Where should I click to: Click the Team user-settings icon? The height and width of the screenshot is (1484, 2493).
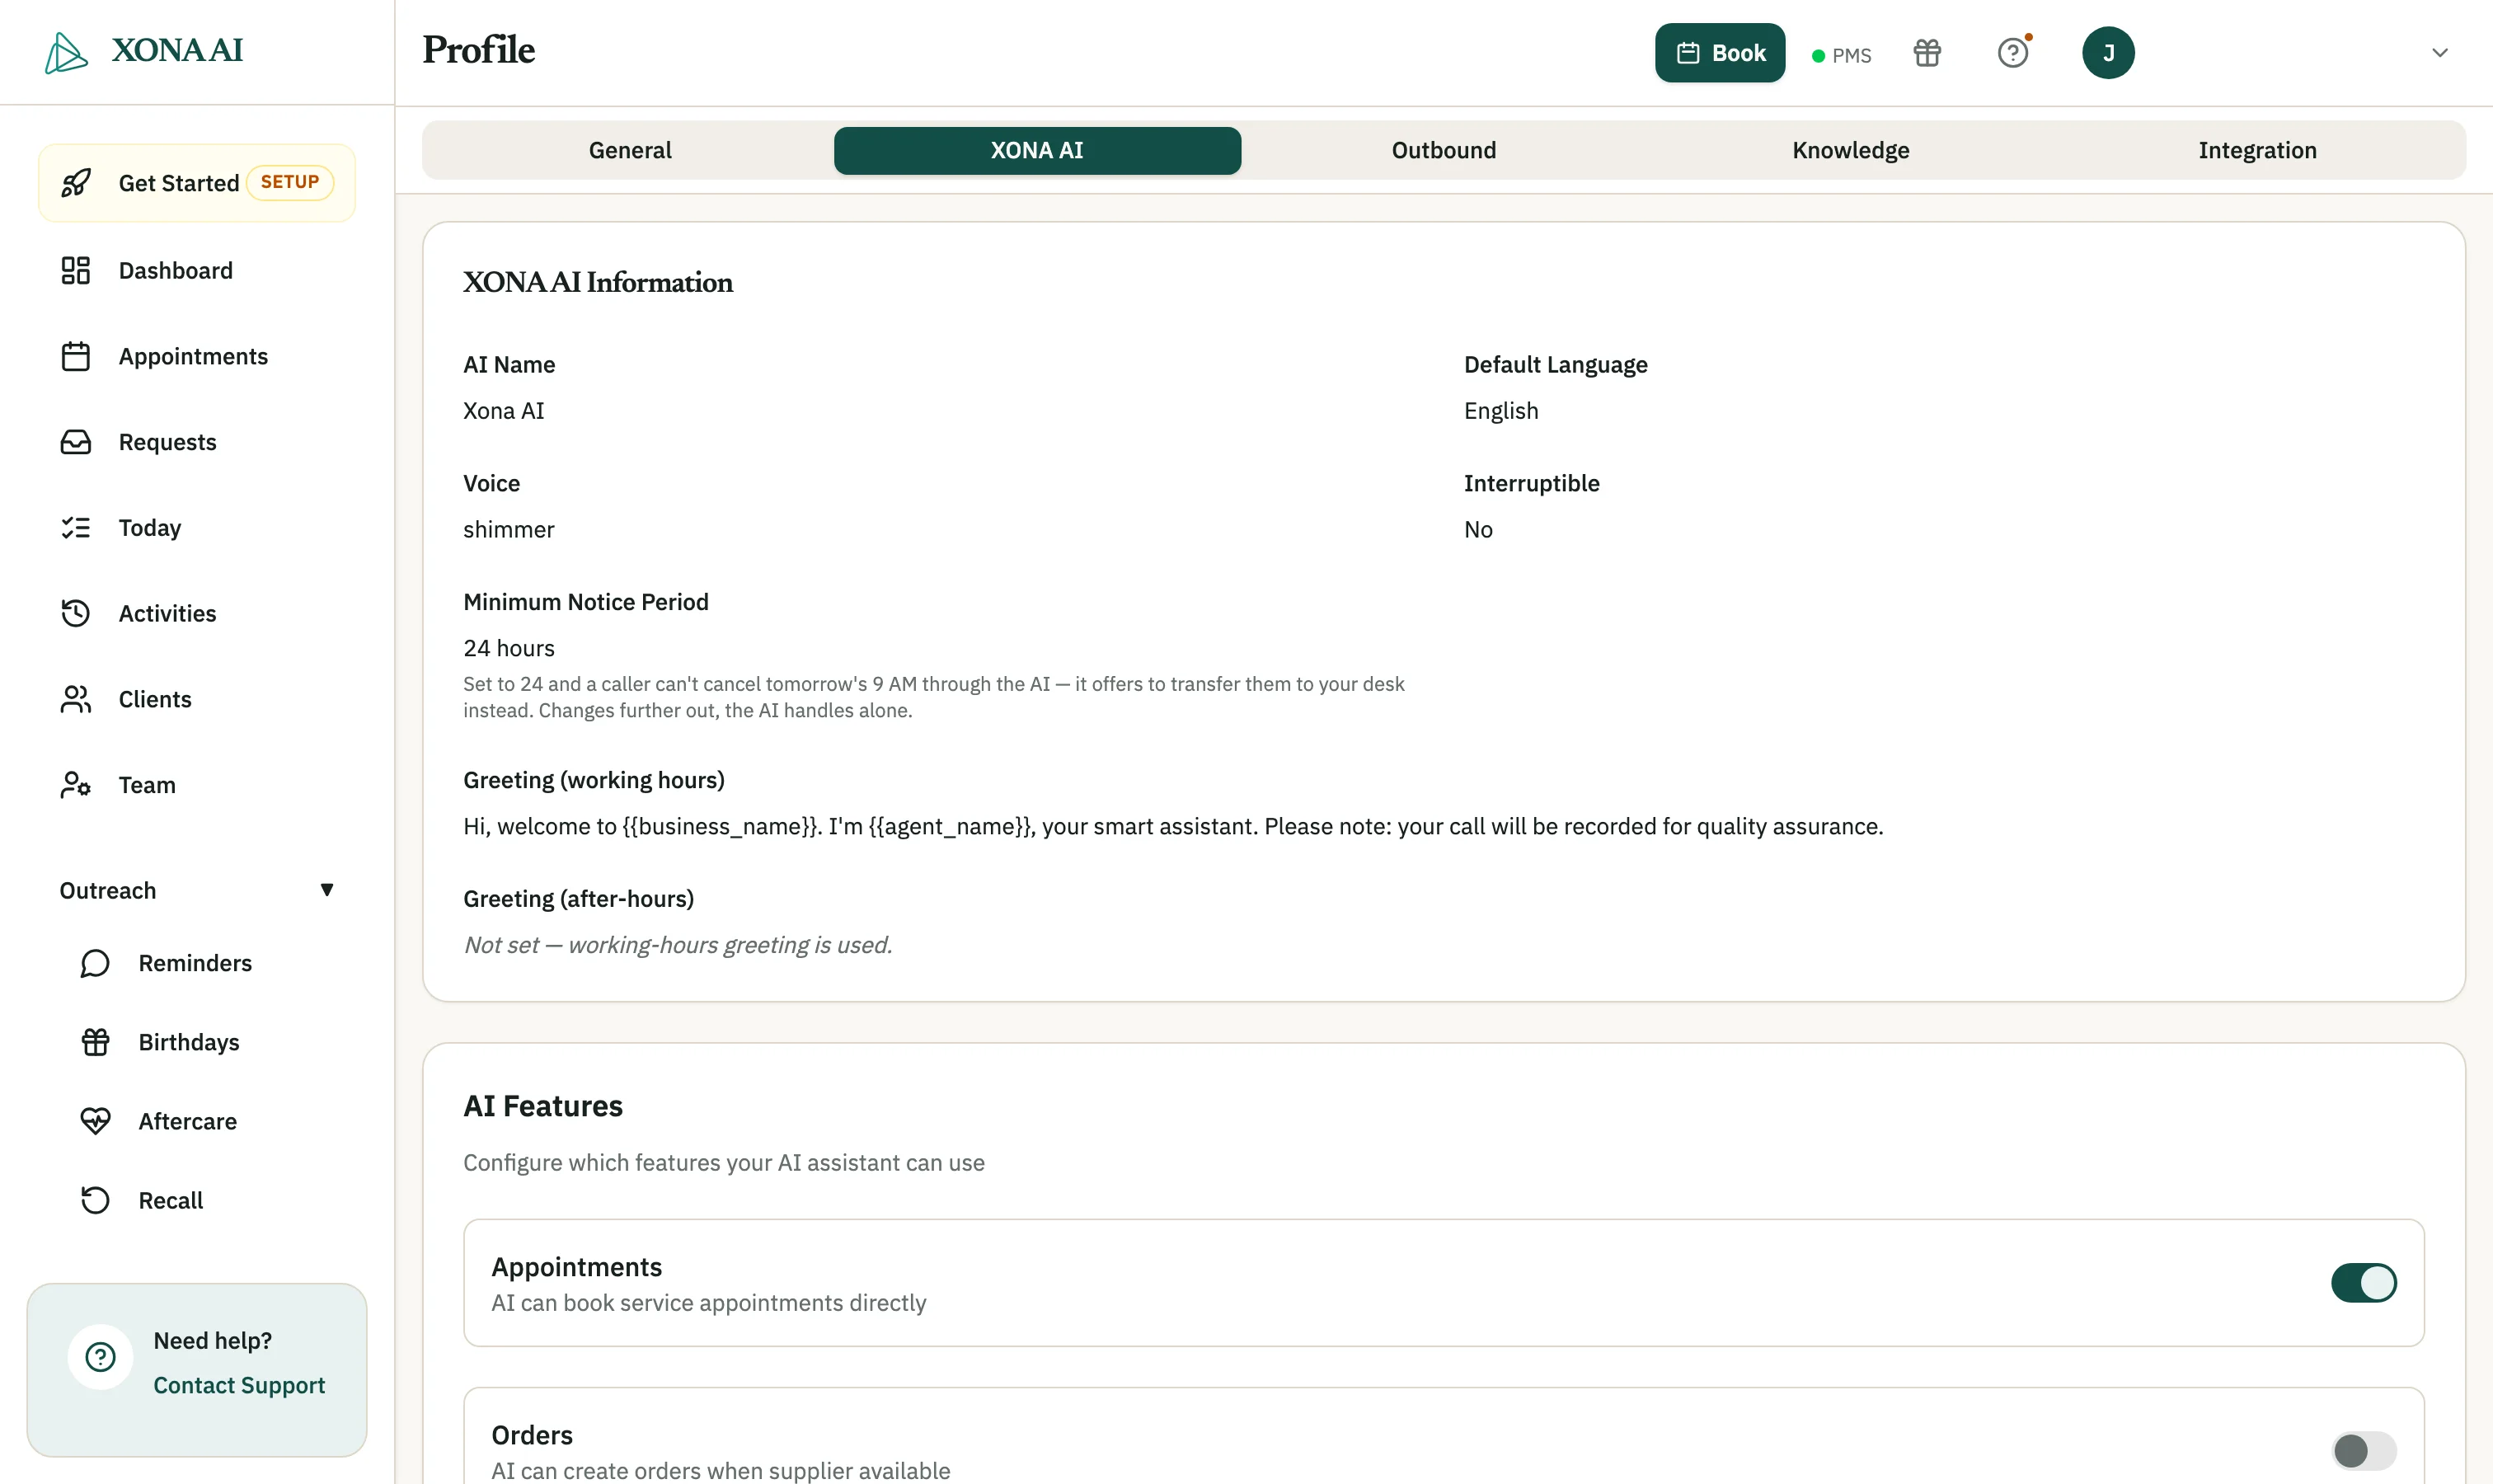pos(76,785)
